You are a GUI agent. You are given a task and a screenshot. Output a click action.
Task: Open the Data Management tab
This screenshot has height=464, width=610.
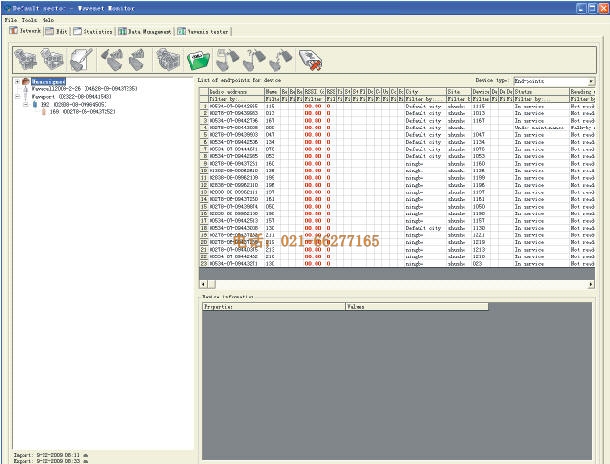tap(145, 32)
